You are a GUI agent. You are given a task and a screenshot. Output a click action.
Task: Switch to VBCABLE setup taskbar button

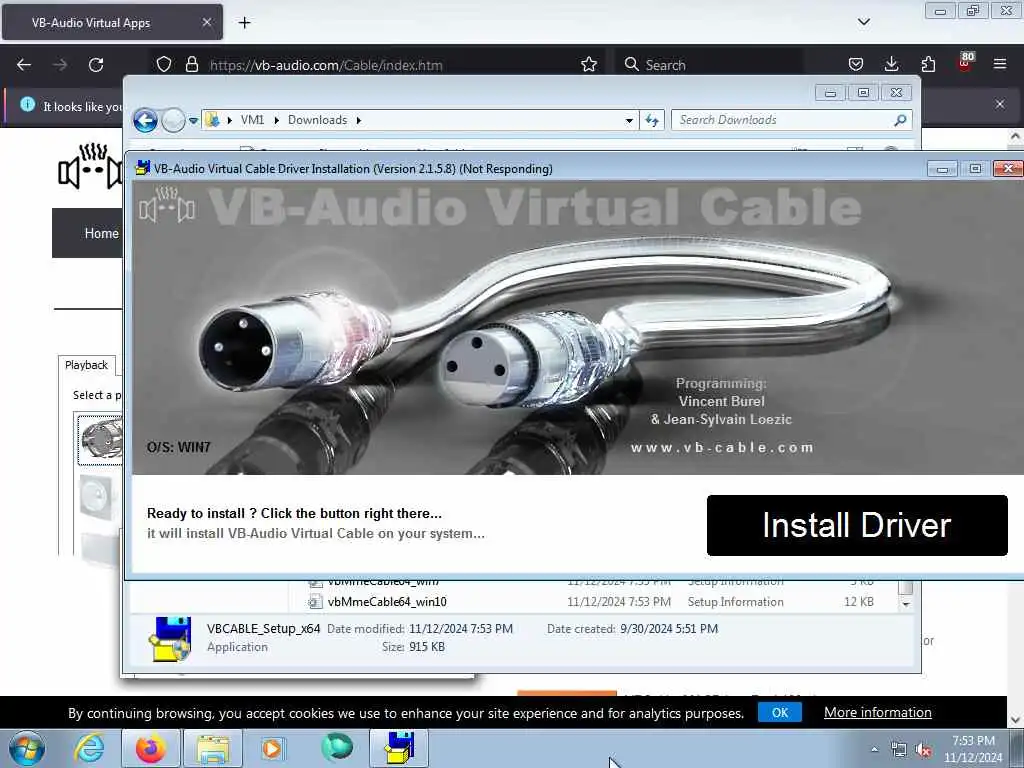[399, 748]
